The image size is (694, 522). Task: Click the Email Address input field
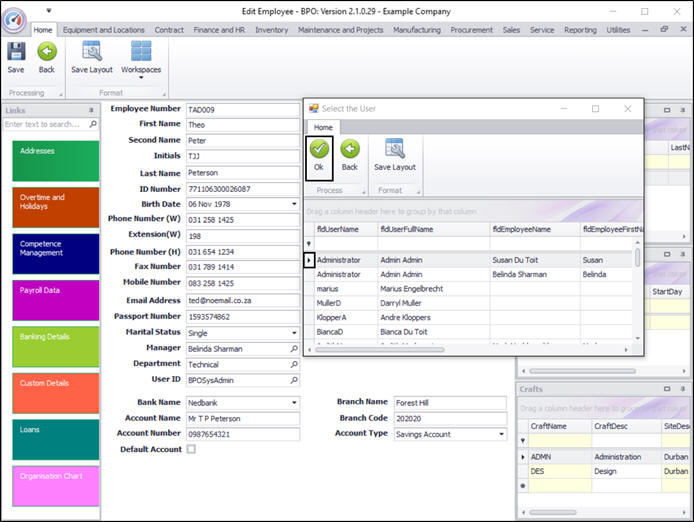click(x=243, y=301)
